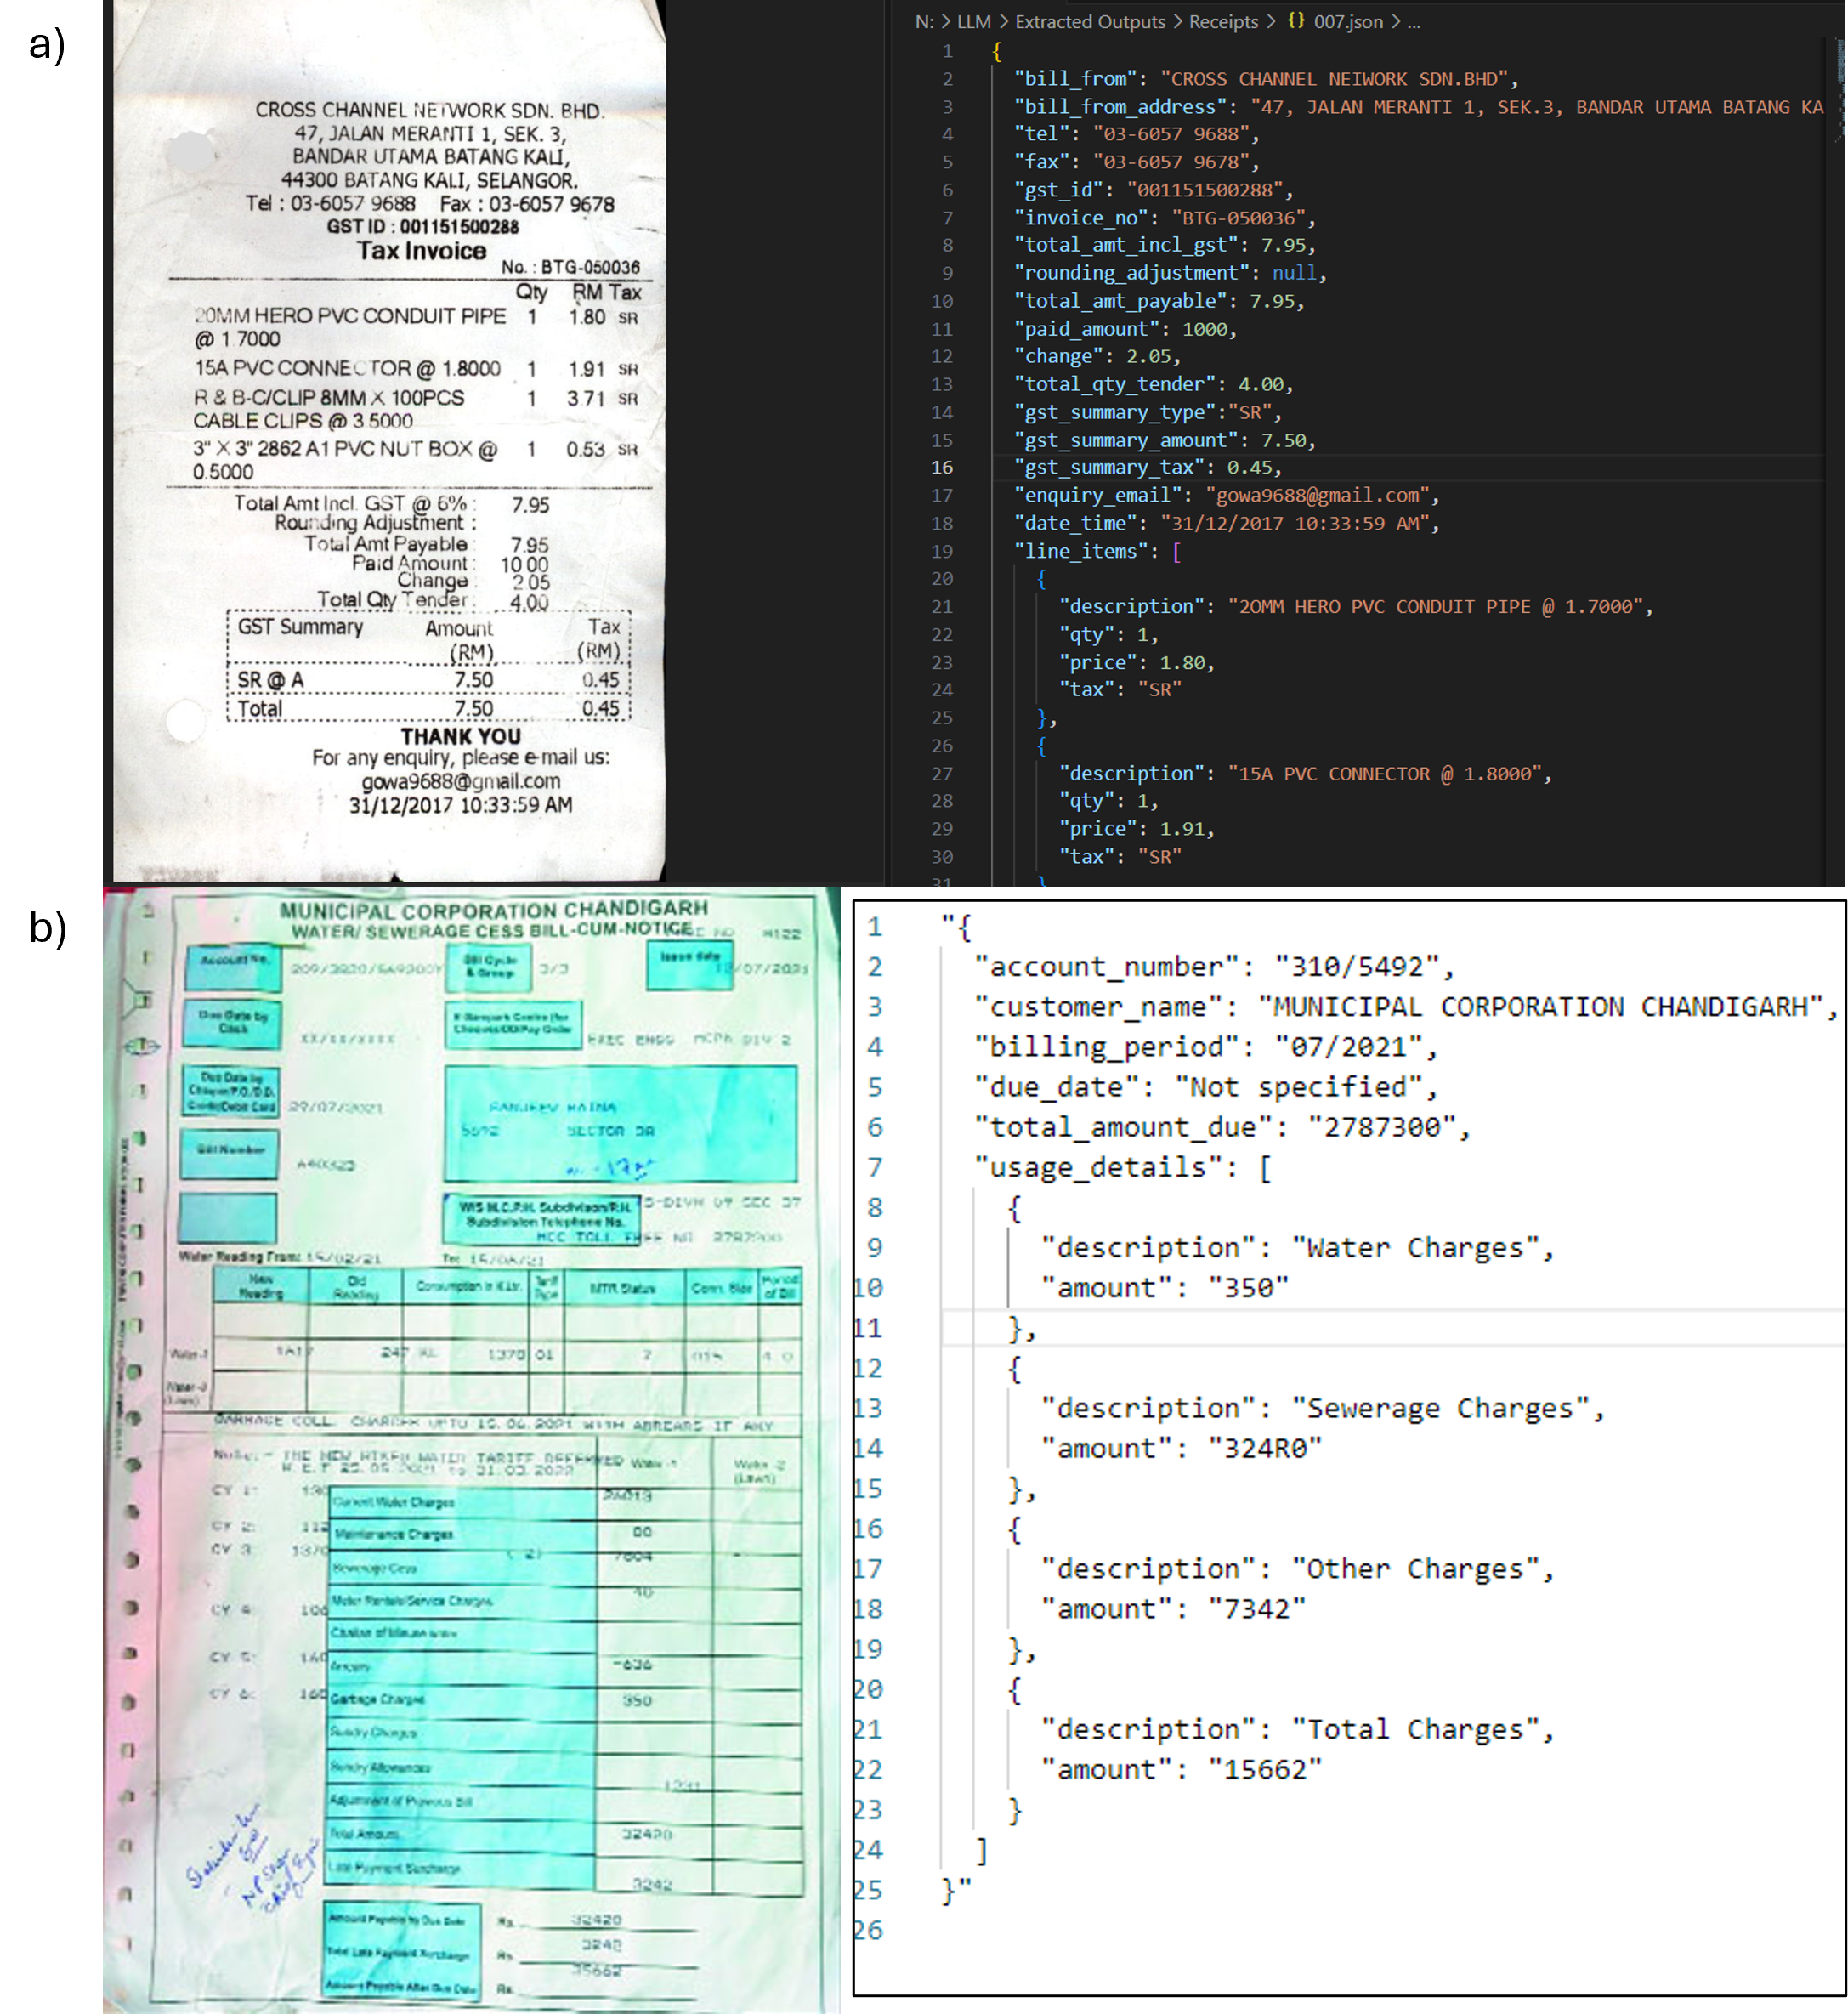Click the N: drive breadcrumb
The width and height of the screenshot is (1848, 2014).
click(924, 22)
